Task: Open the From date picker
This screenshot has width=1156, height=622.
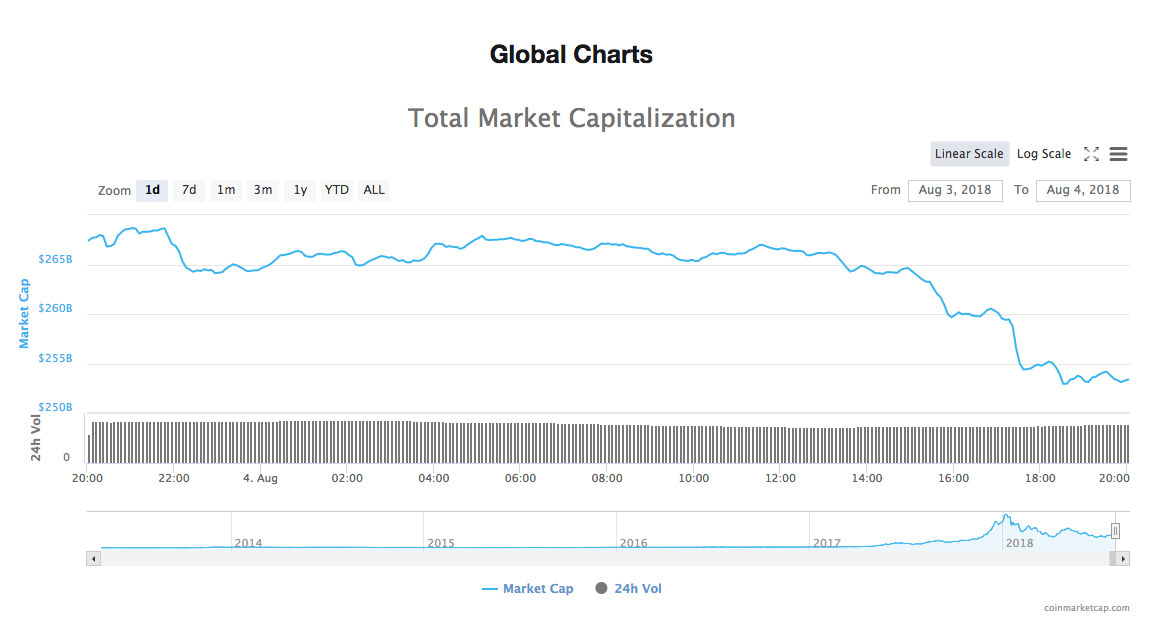Action: pos(955,190)
